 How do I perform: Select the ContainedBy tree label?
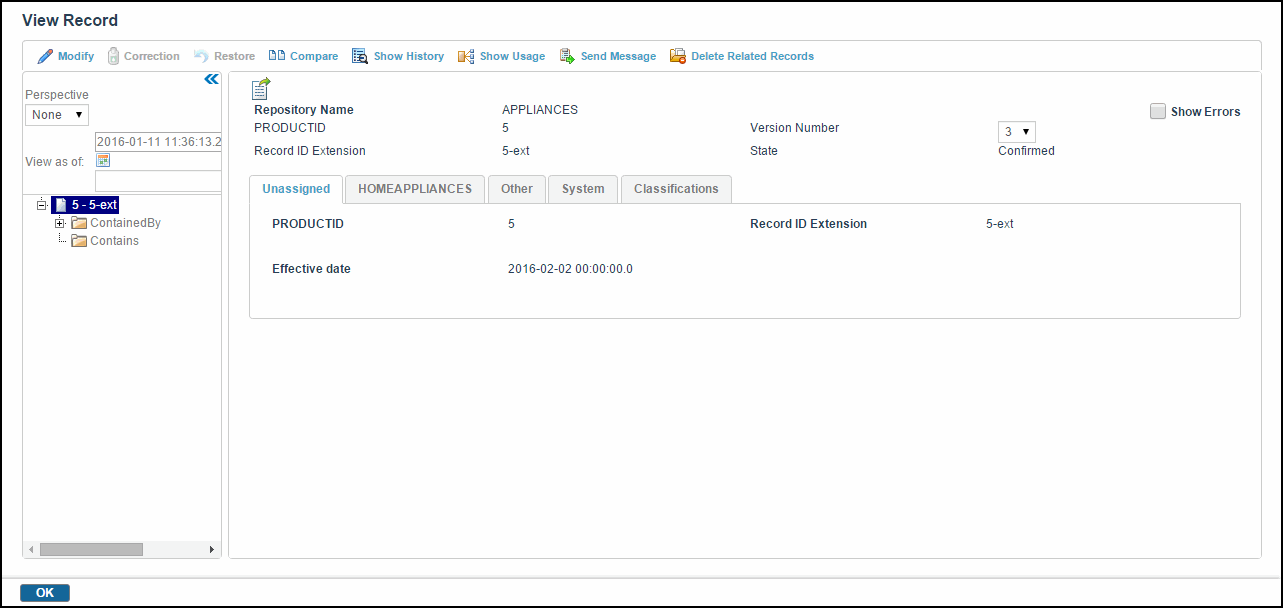[125, 223]
